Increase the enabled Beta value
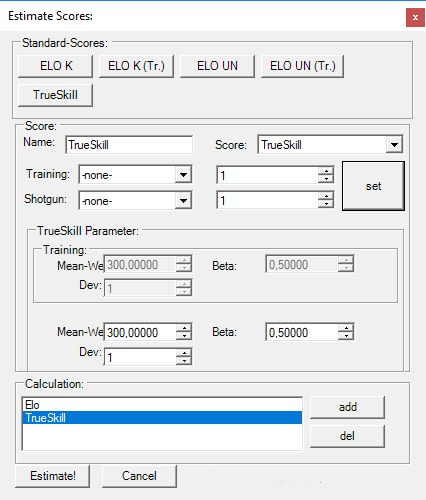The width and height of the screenshot is (426, 500). point(346,328)
